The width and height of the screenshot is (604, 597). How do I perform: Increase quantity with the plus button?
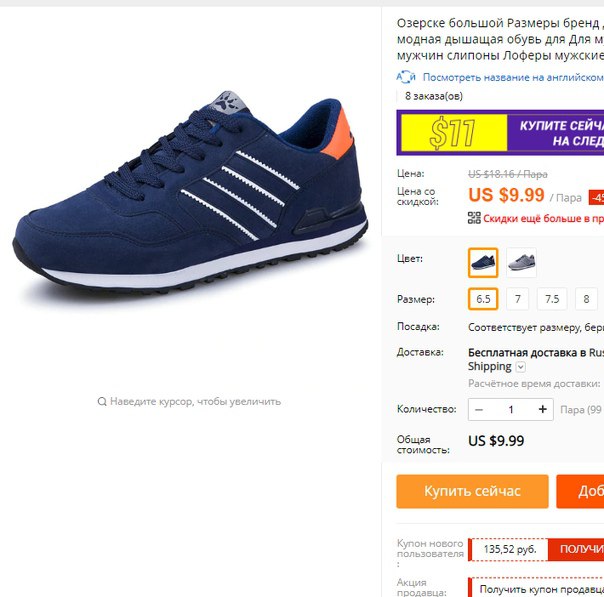pyautogui.click(x=542, y=409)
